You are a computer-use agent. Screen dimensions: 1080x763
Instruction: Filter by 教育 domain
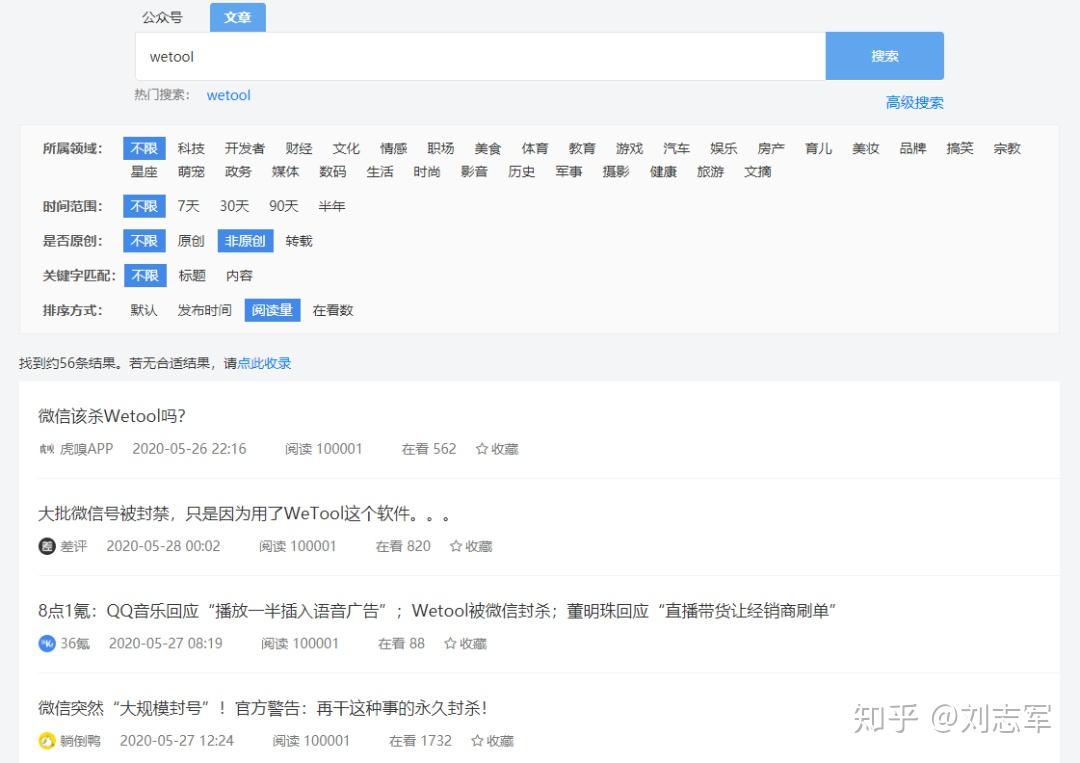(x=582, y=148)
